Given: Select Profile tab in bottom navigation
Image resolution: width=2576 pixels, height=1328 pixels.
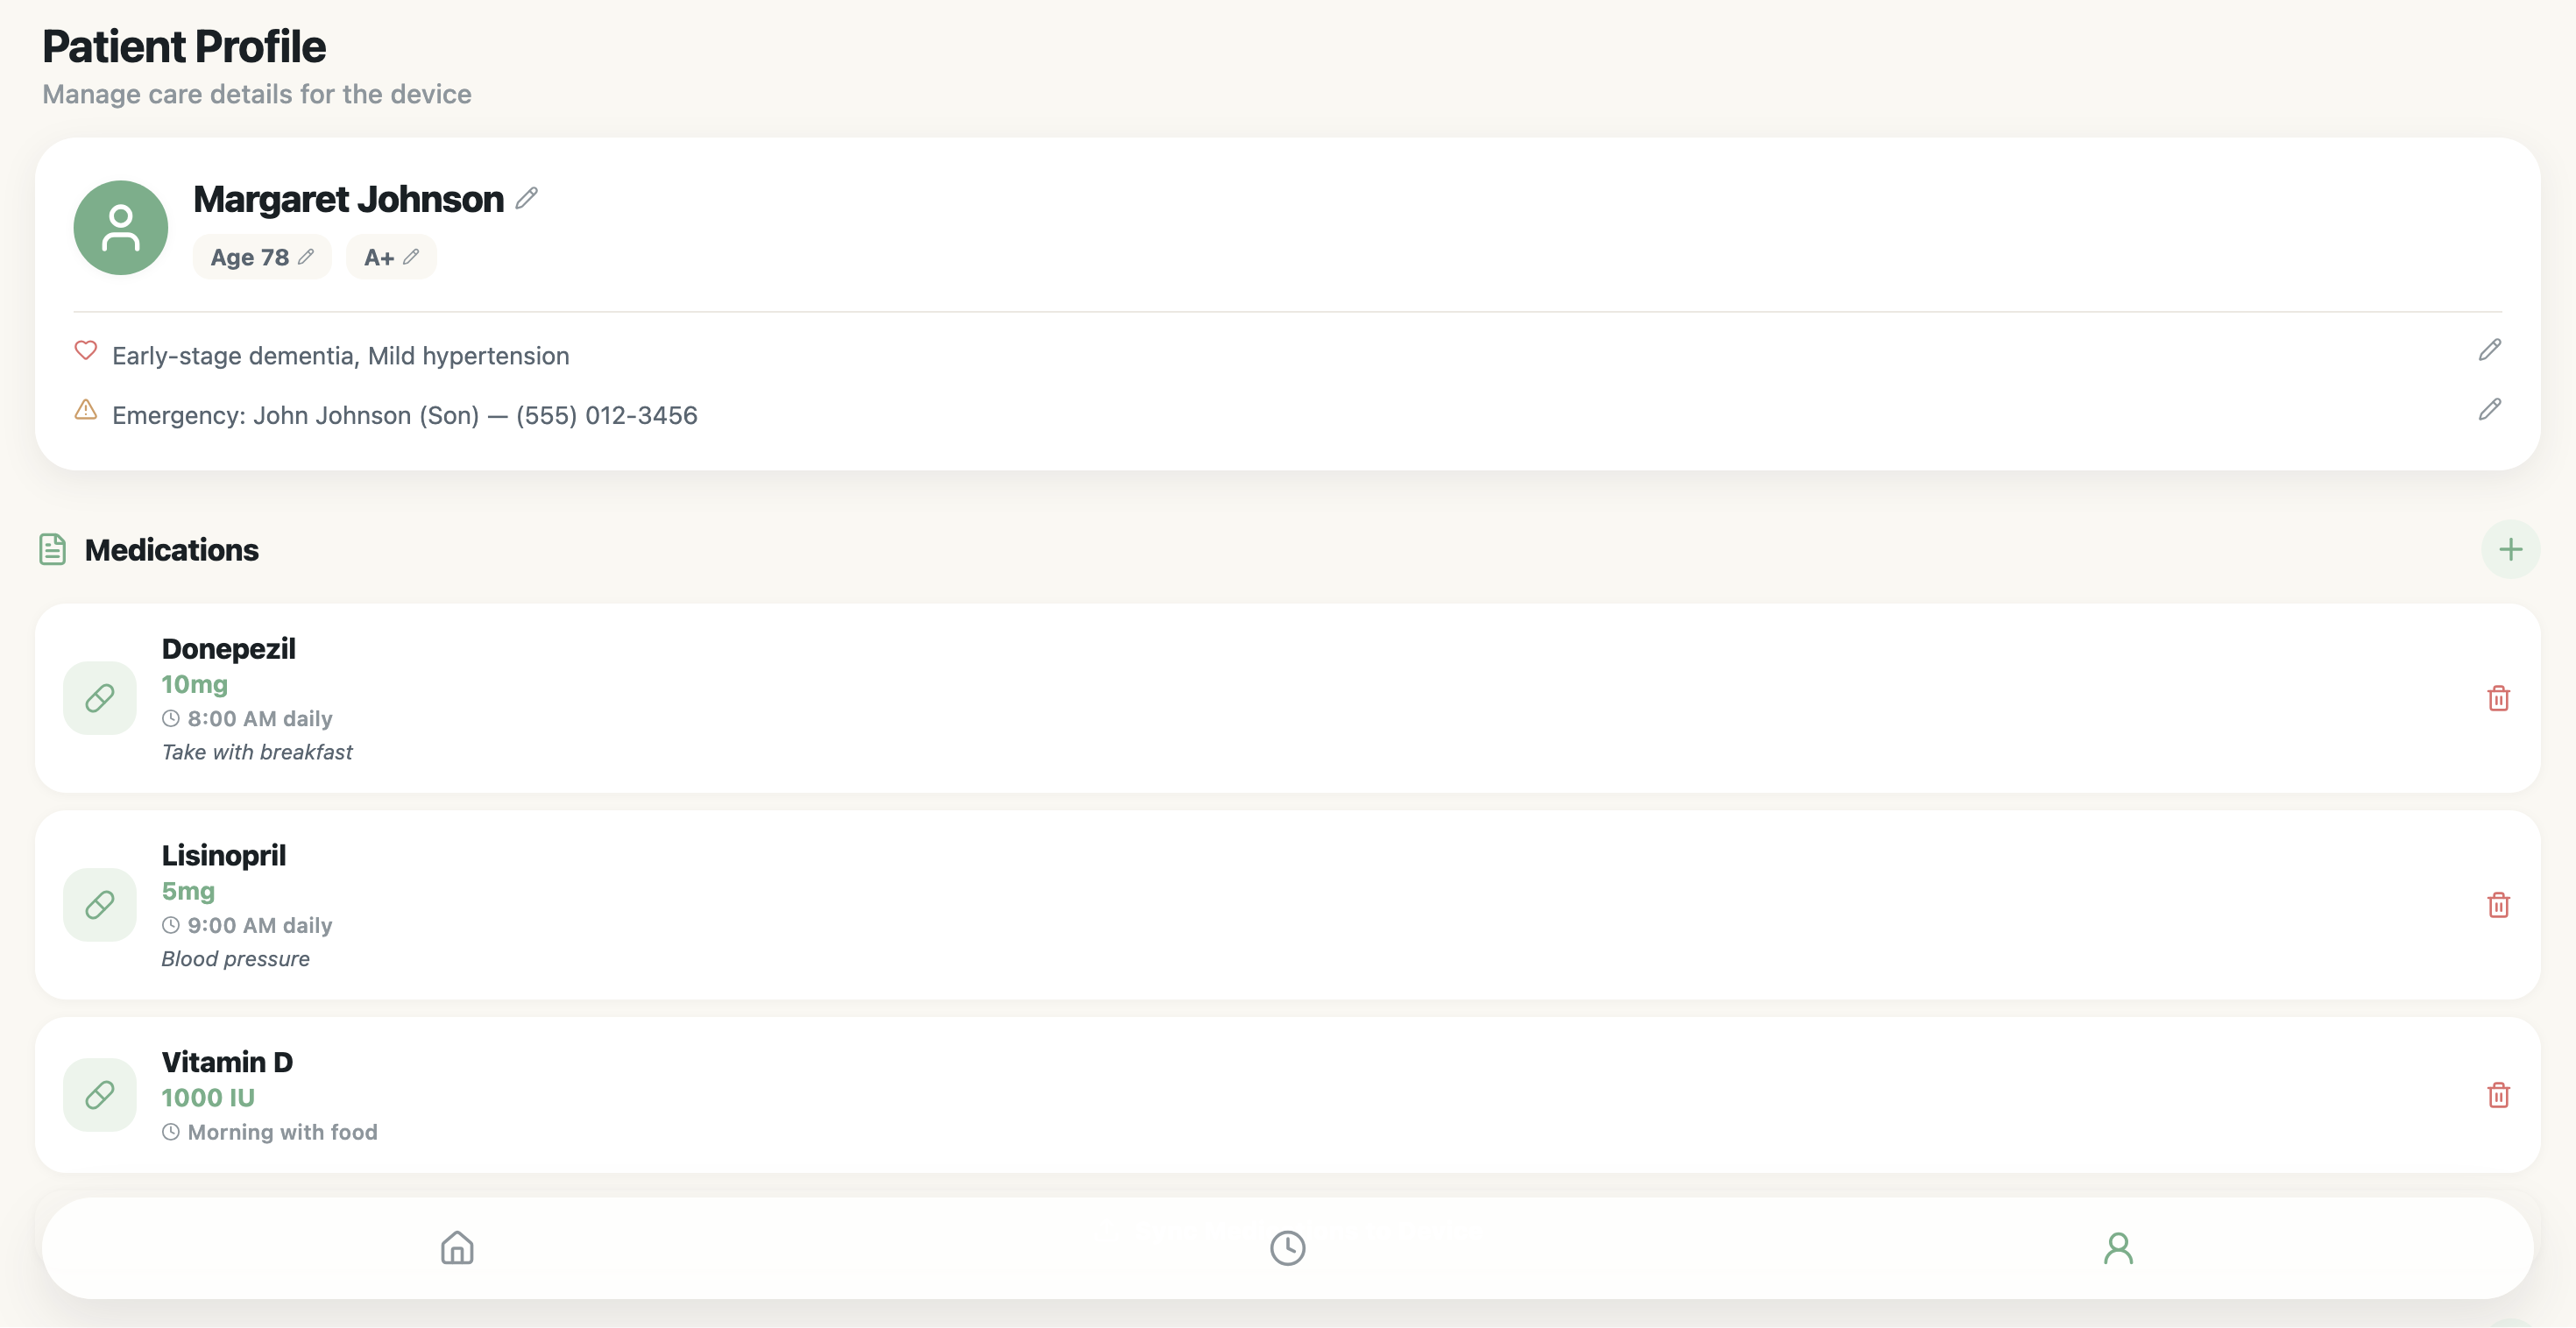Looking at the screenshot, I should 2117,1248.
